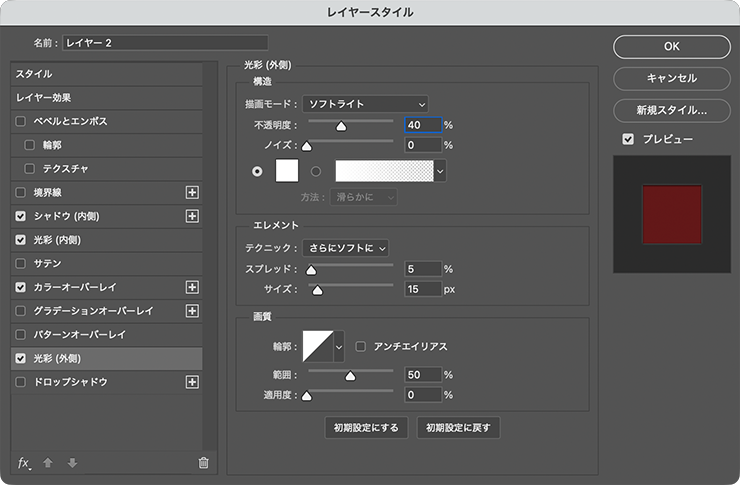Click the trash delete effect icon
The width and height of the screenshot is (740, 485).
click(x=203, y=462)
